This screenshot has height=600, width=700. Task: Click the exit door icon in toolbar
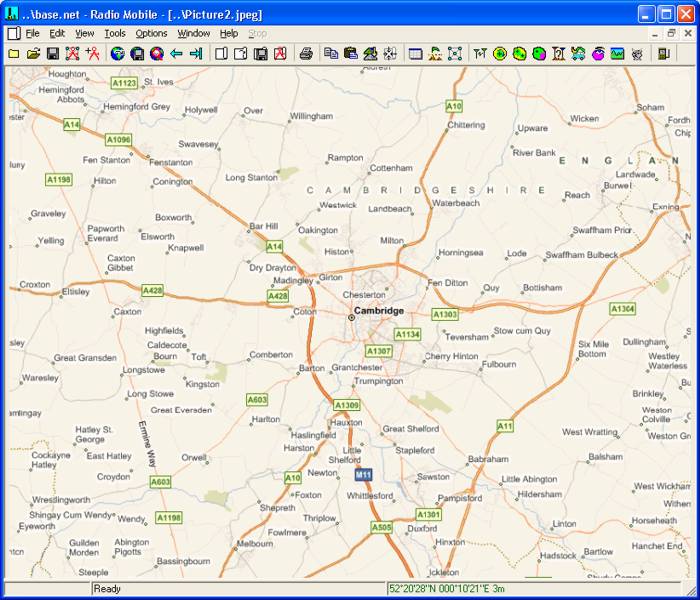[x=663, y=54]
